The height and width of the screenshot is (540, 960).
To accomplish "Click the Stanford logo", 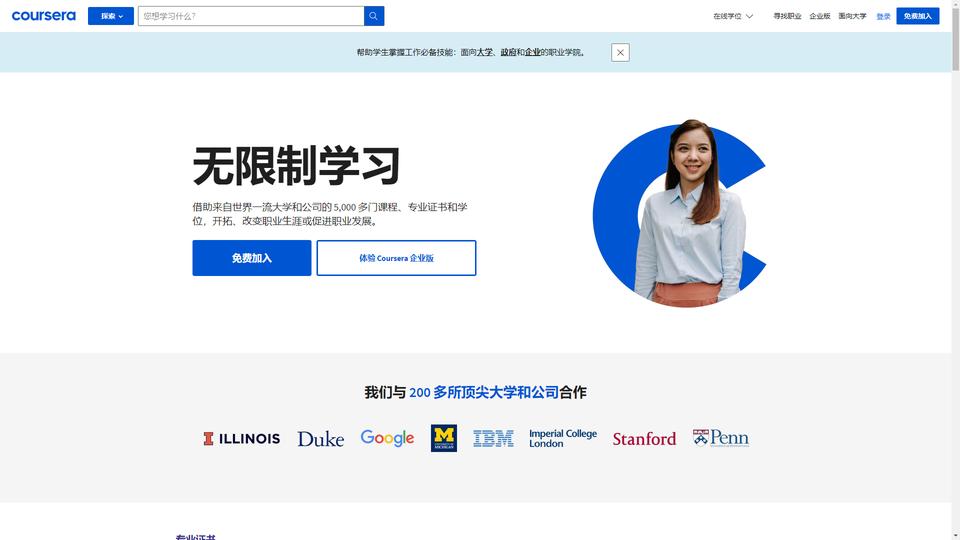I will pos(644,438).
